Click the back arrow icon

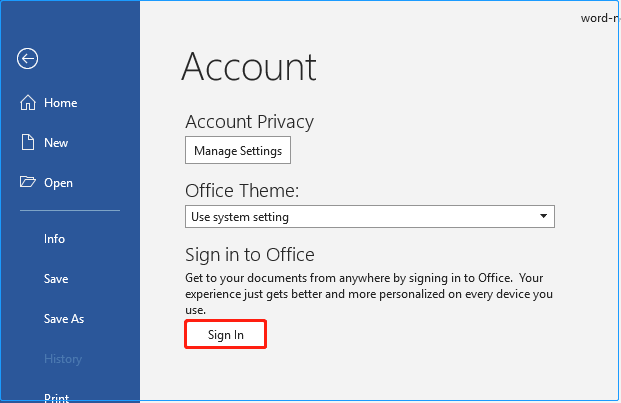click(x=27, y=59)
